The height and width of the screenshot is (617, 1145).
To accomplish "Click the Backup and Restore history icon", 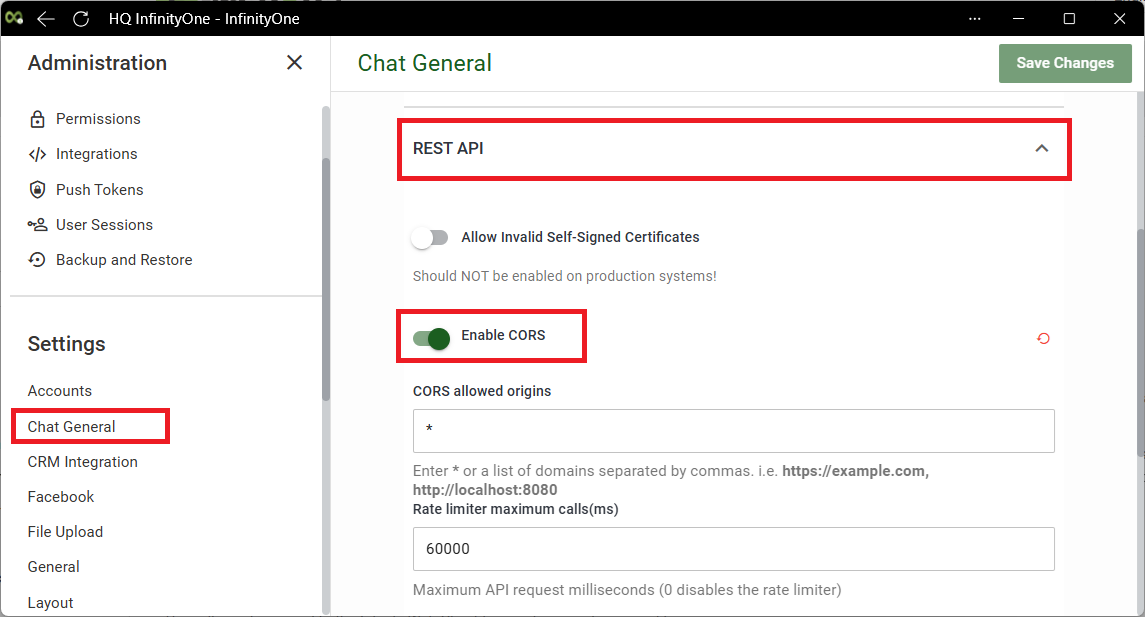I will (37, 260).
